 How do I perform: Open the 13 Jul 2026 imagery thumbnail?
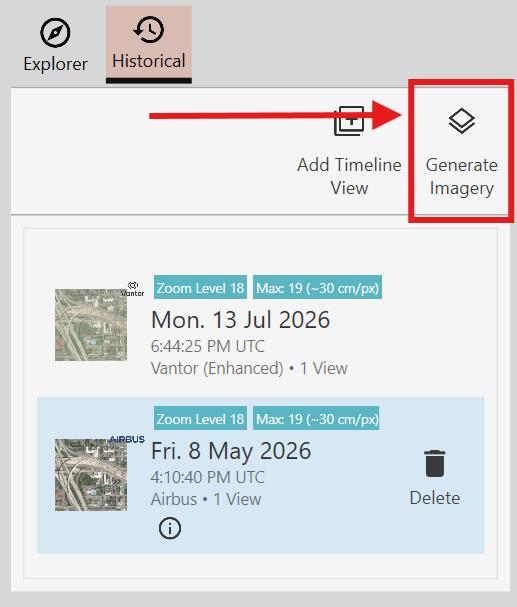[x=91, y=325]
